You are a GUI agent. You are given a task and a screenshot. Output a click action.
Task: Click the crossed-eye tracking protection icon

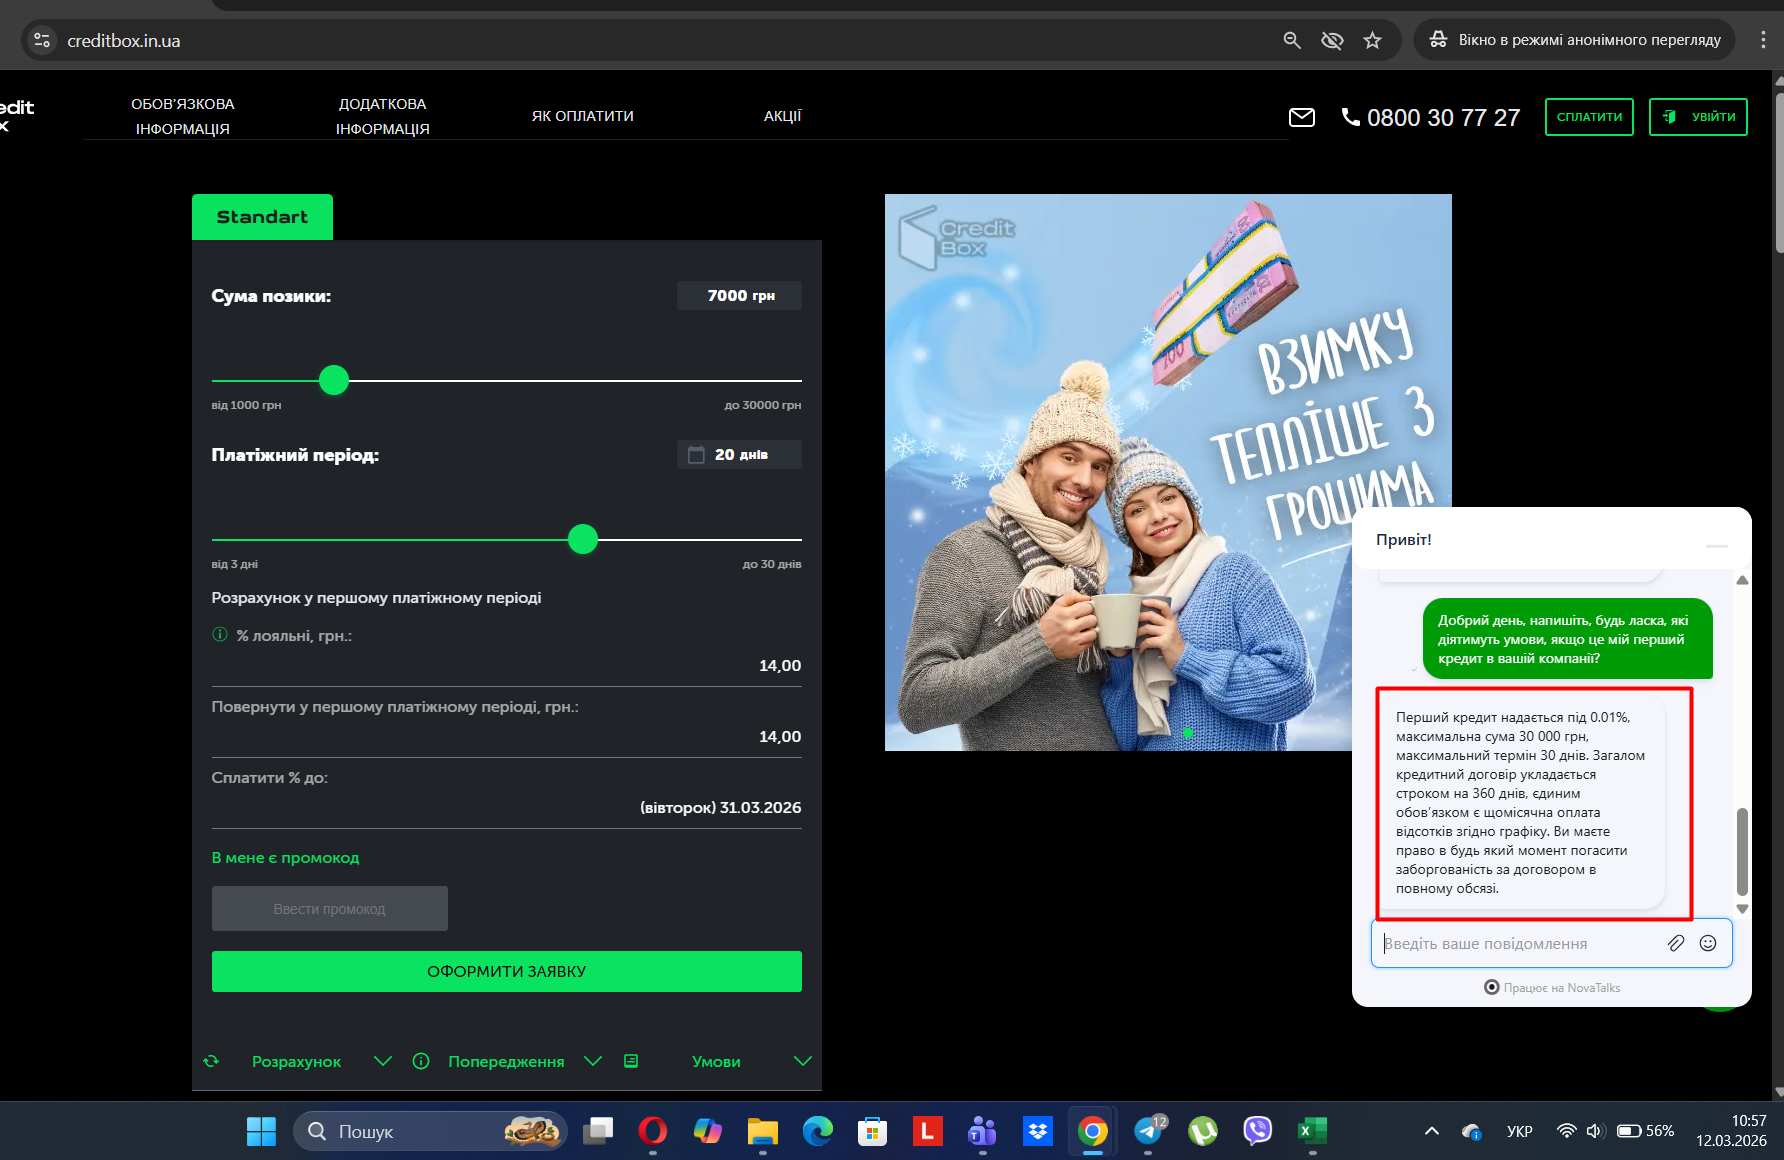click(1332, 40)
